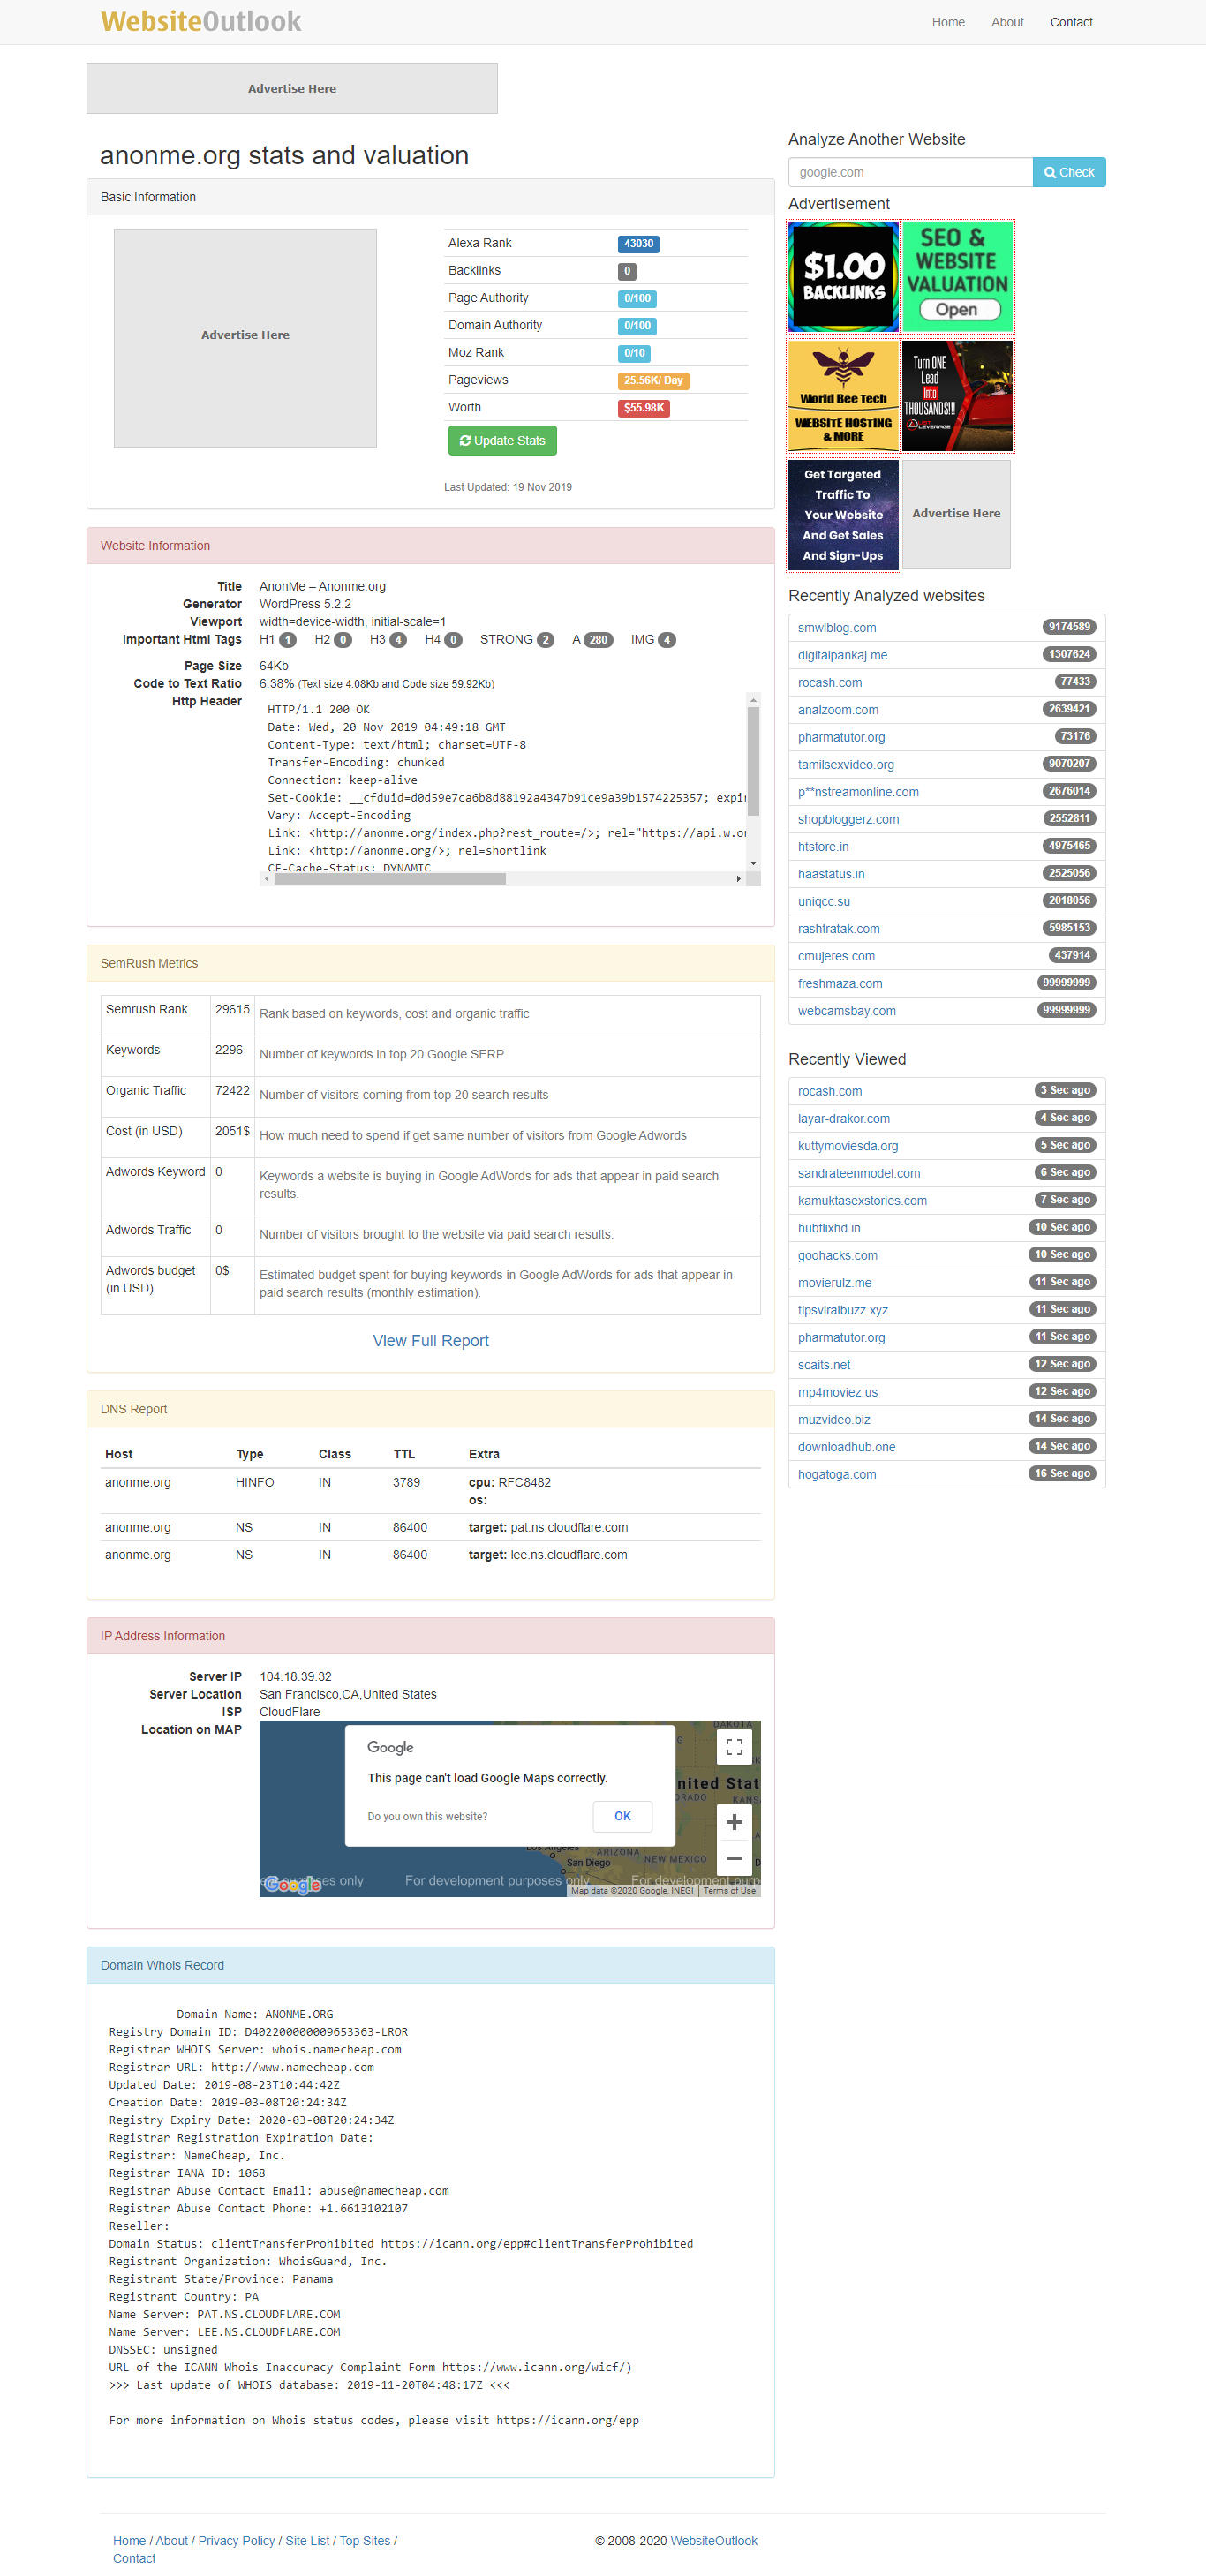Viewport: 1206px width, 2576px height.
Task: Click the Worth $55.98K badge
Action: tap(643, 407)
